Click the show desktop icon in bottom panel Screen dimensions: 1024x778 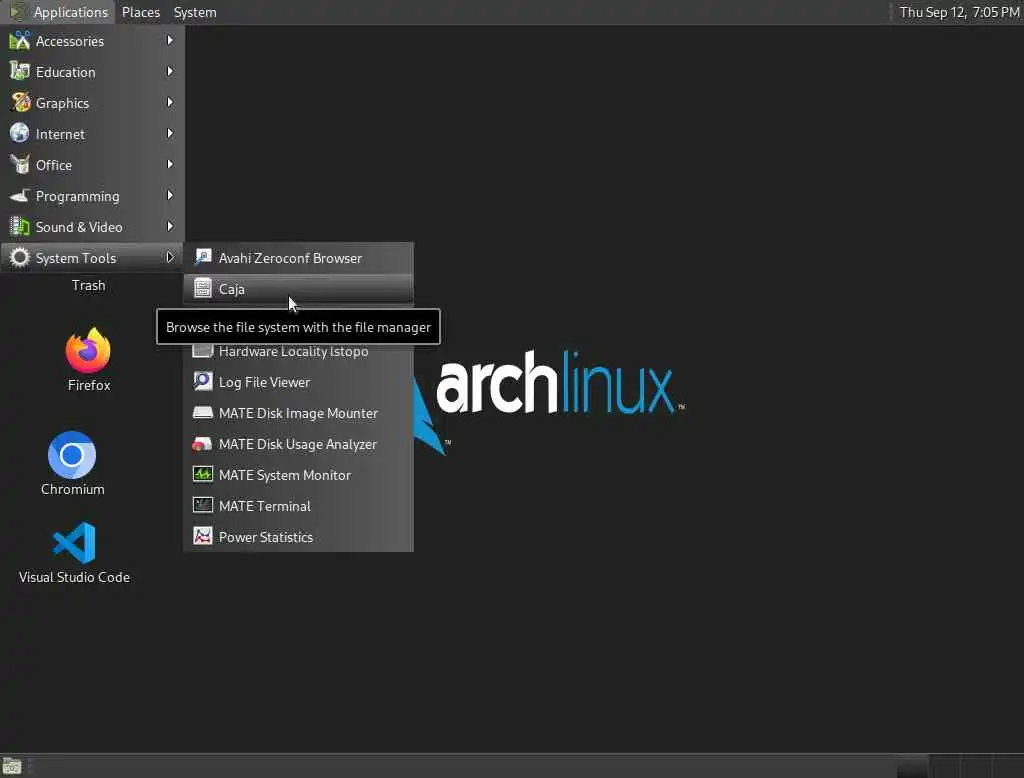point(12,766)
